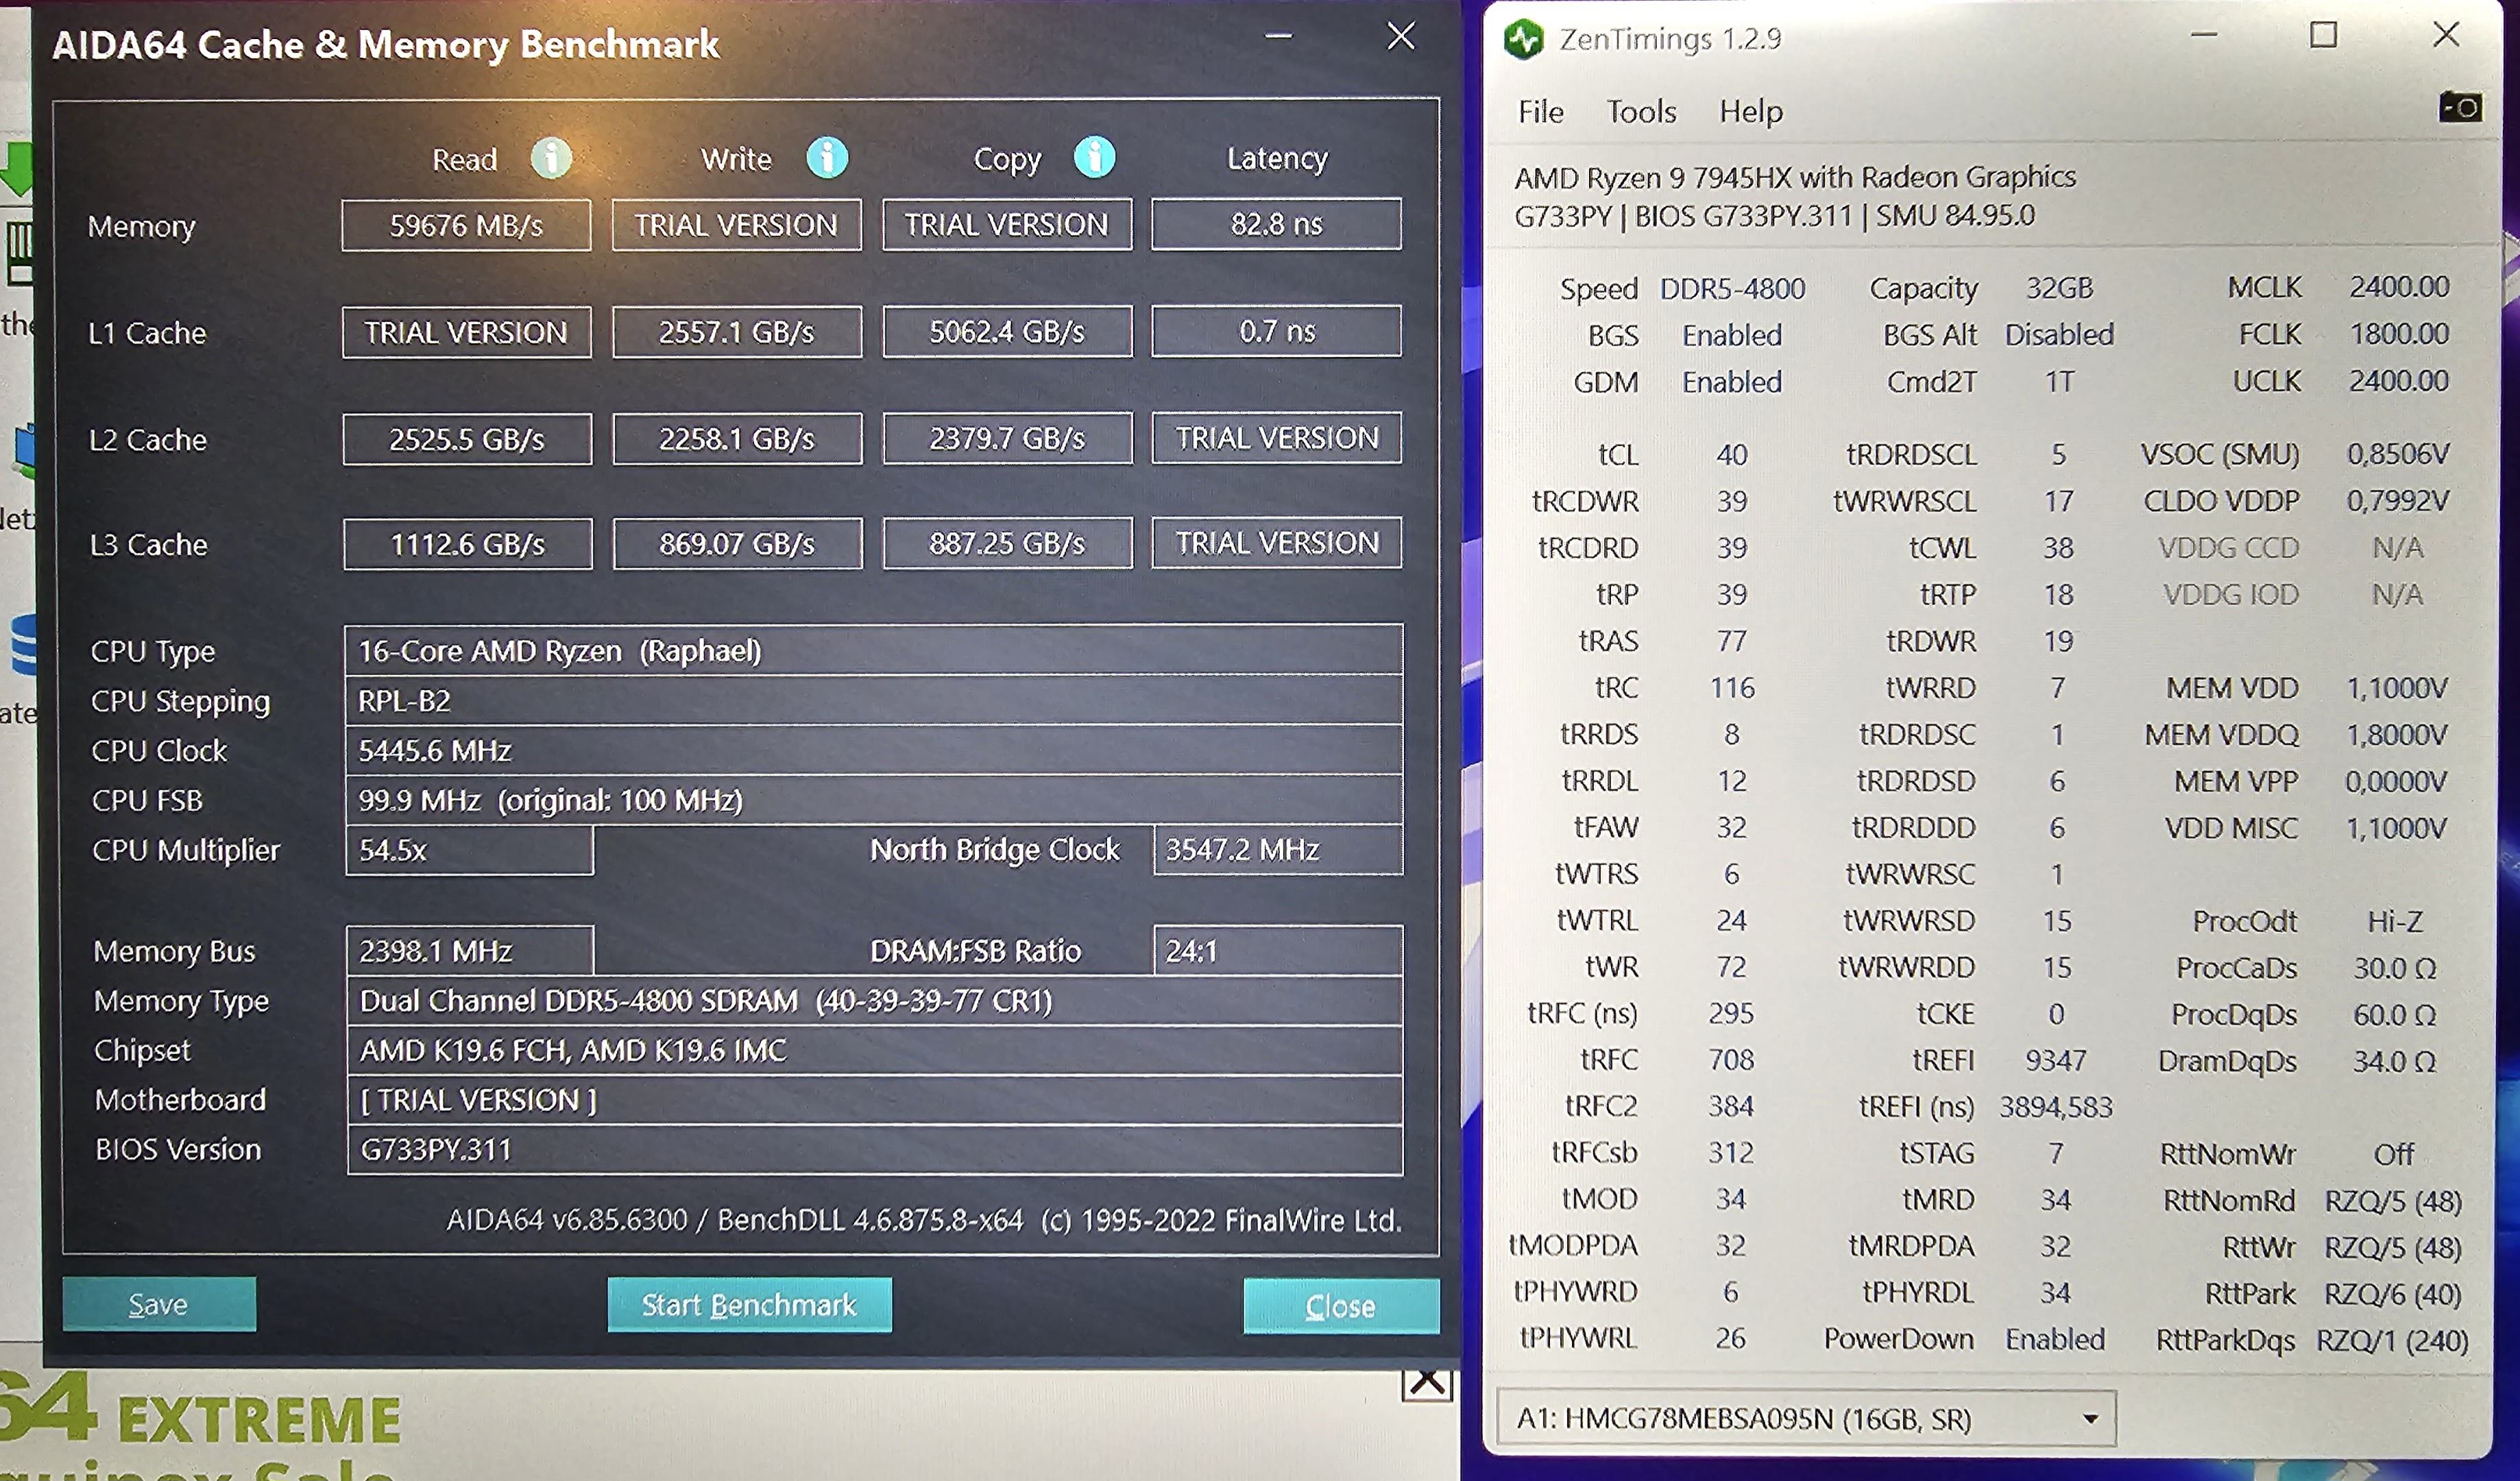Click the UCLK 2400.00 value
Viewport: 2520px width, 1481px height.
click(x=2399, y=381)
